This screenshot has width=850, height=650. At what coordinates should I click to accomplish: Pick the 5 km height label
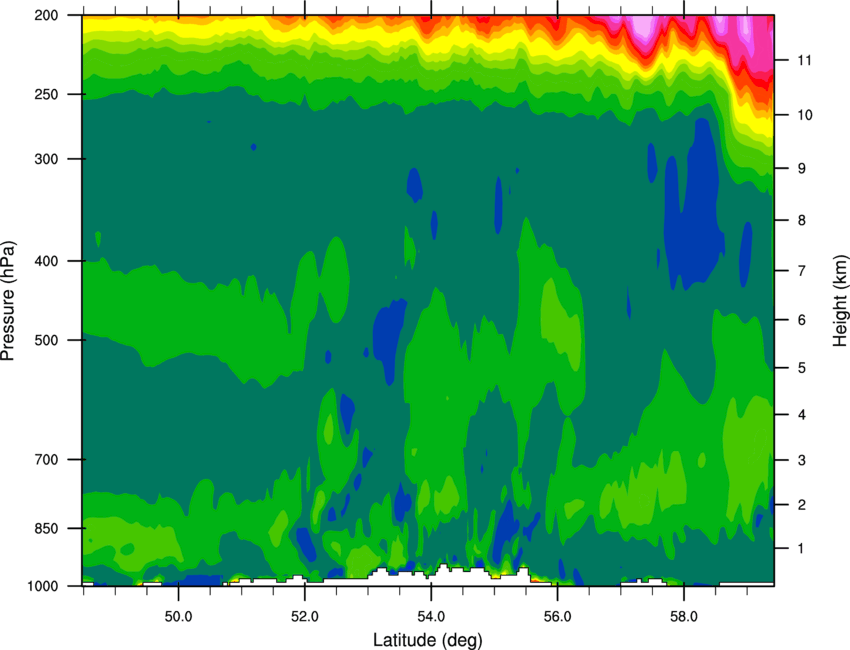802,368
